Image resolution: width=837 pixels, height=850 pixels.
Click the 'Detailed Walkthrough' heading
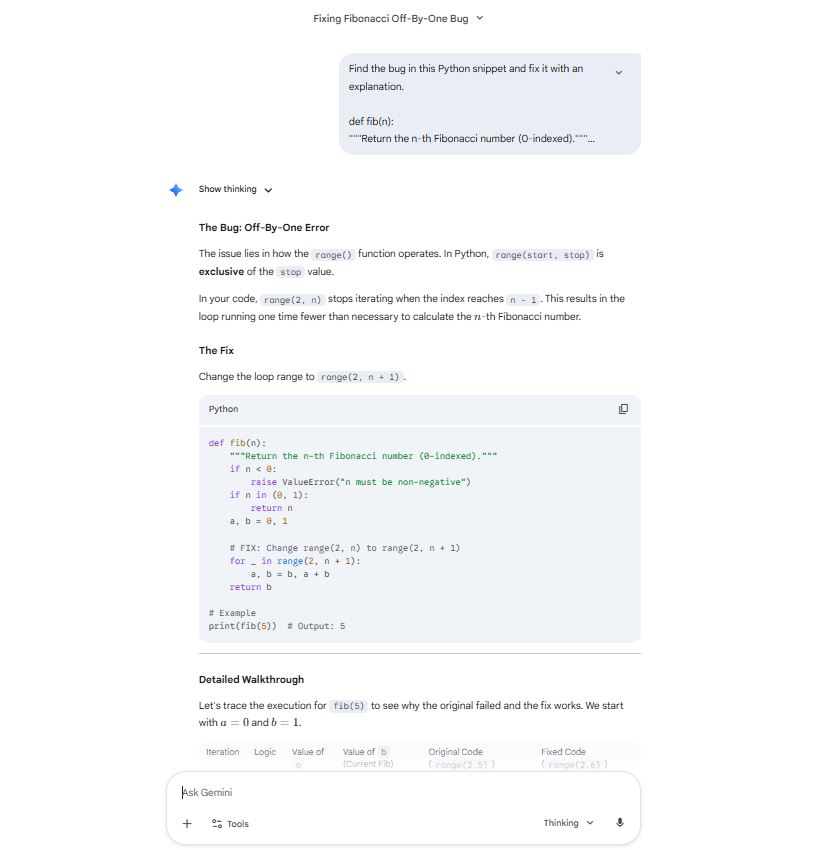click(x=251, y=679)
